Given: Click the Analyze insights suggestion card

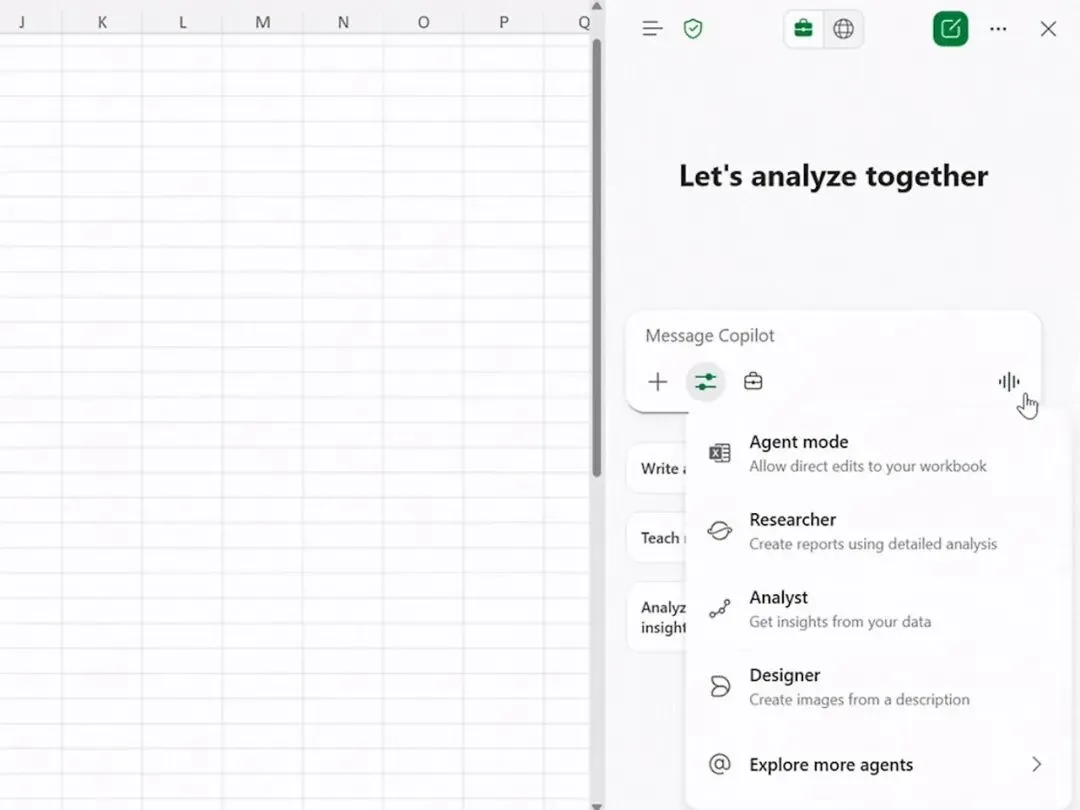Looking at the screenshot, I should click(658, 617).
